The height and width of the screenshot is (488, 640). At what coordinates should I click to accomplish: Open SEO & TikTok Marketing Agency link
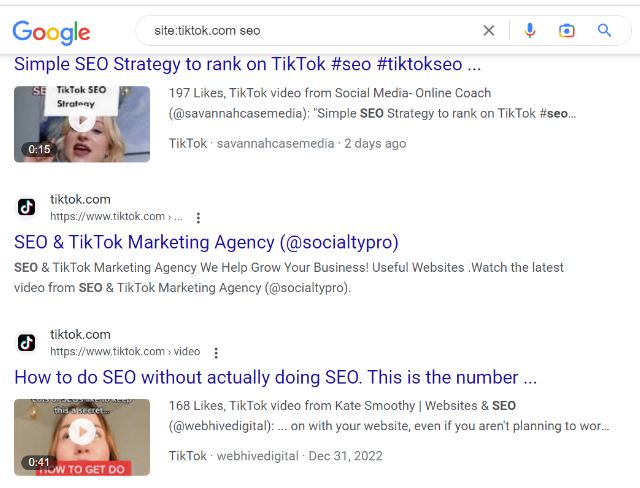tap(206, 242)
